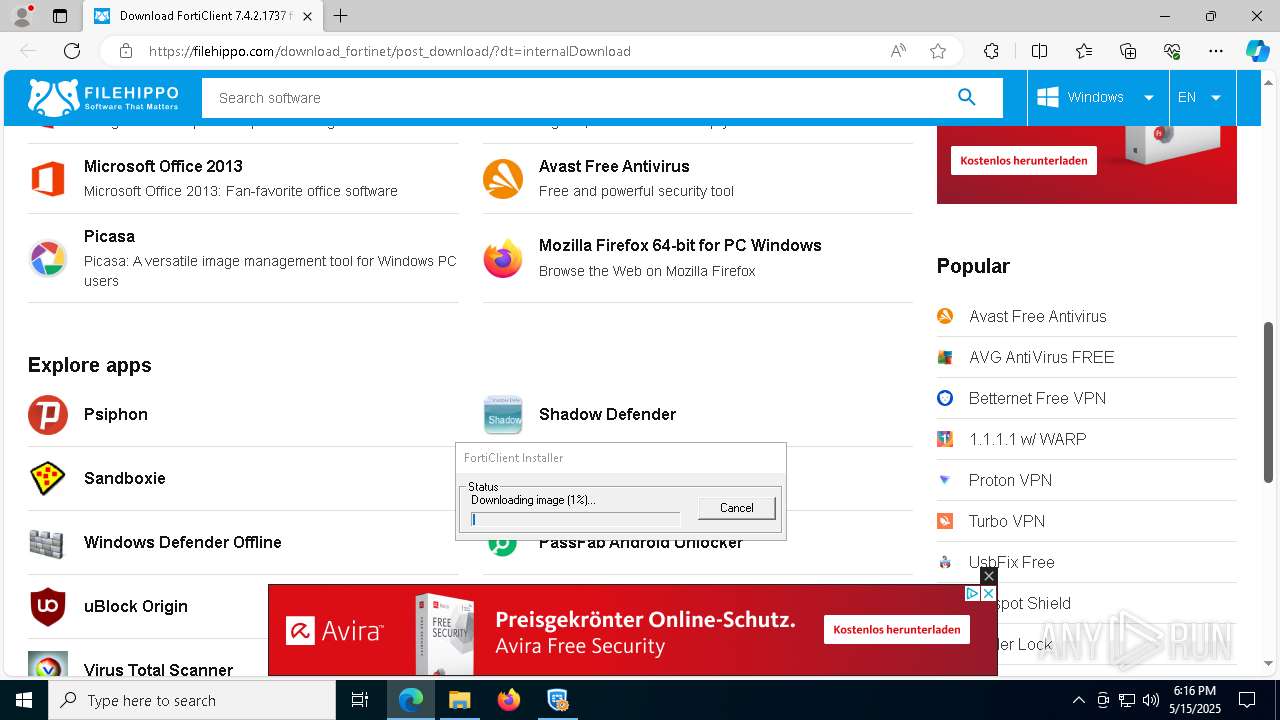
Task: Open the Tab actions menu icon
Action: [x=60, y=16]
